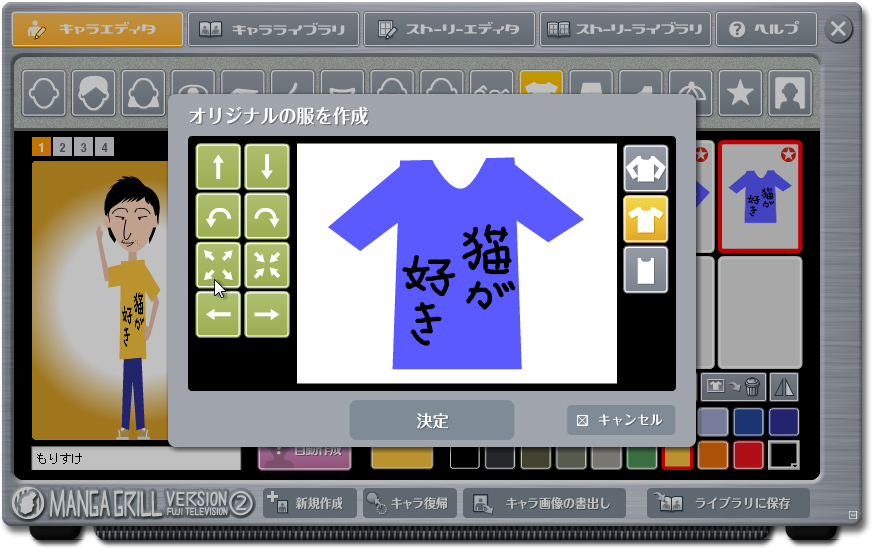
Task: Open the custom color picker dropdown swatch
Action: pyautogui.click(x=784, y=456)
